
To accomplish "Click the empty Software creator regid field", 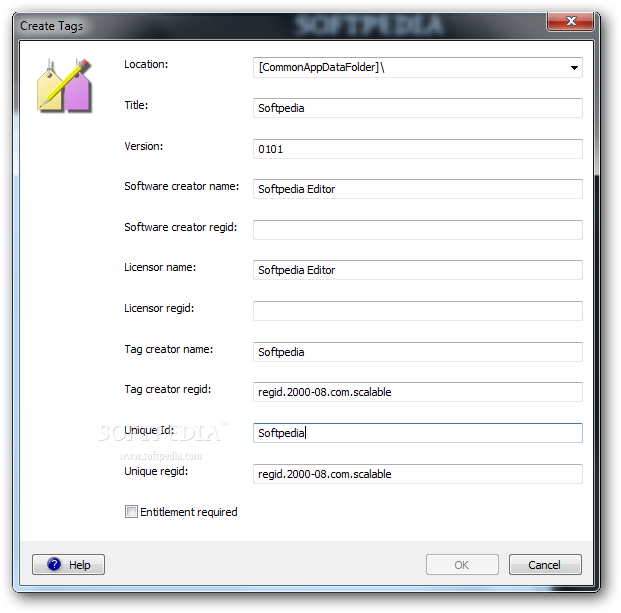I will tap(418, 230).
